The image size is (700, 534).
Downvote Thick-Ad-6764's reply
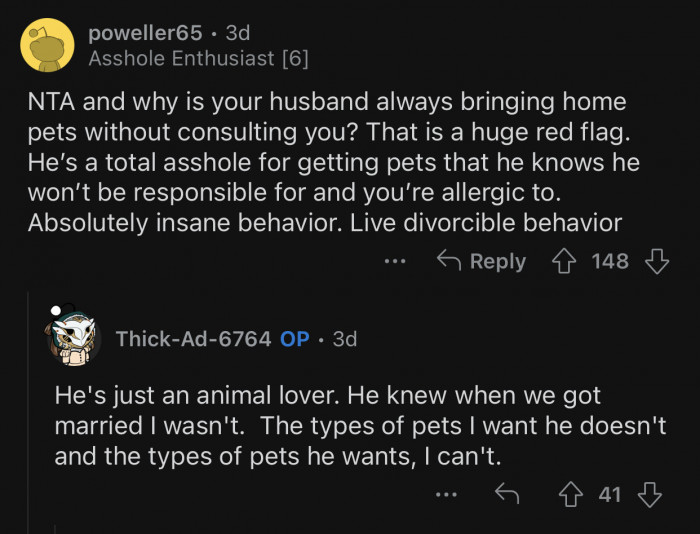coord(650,495)
